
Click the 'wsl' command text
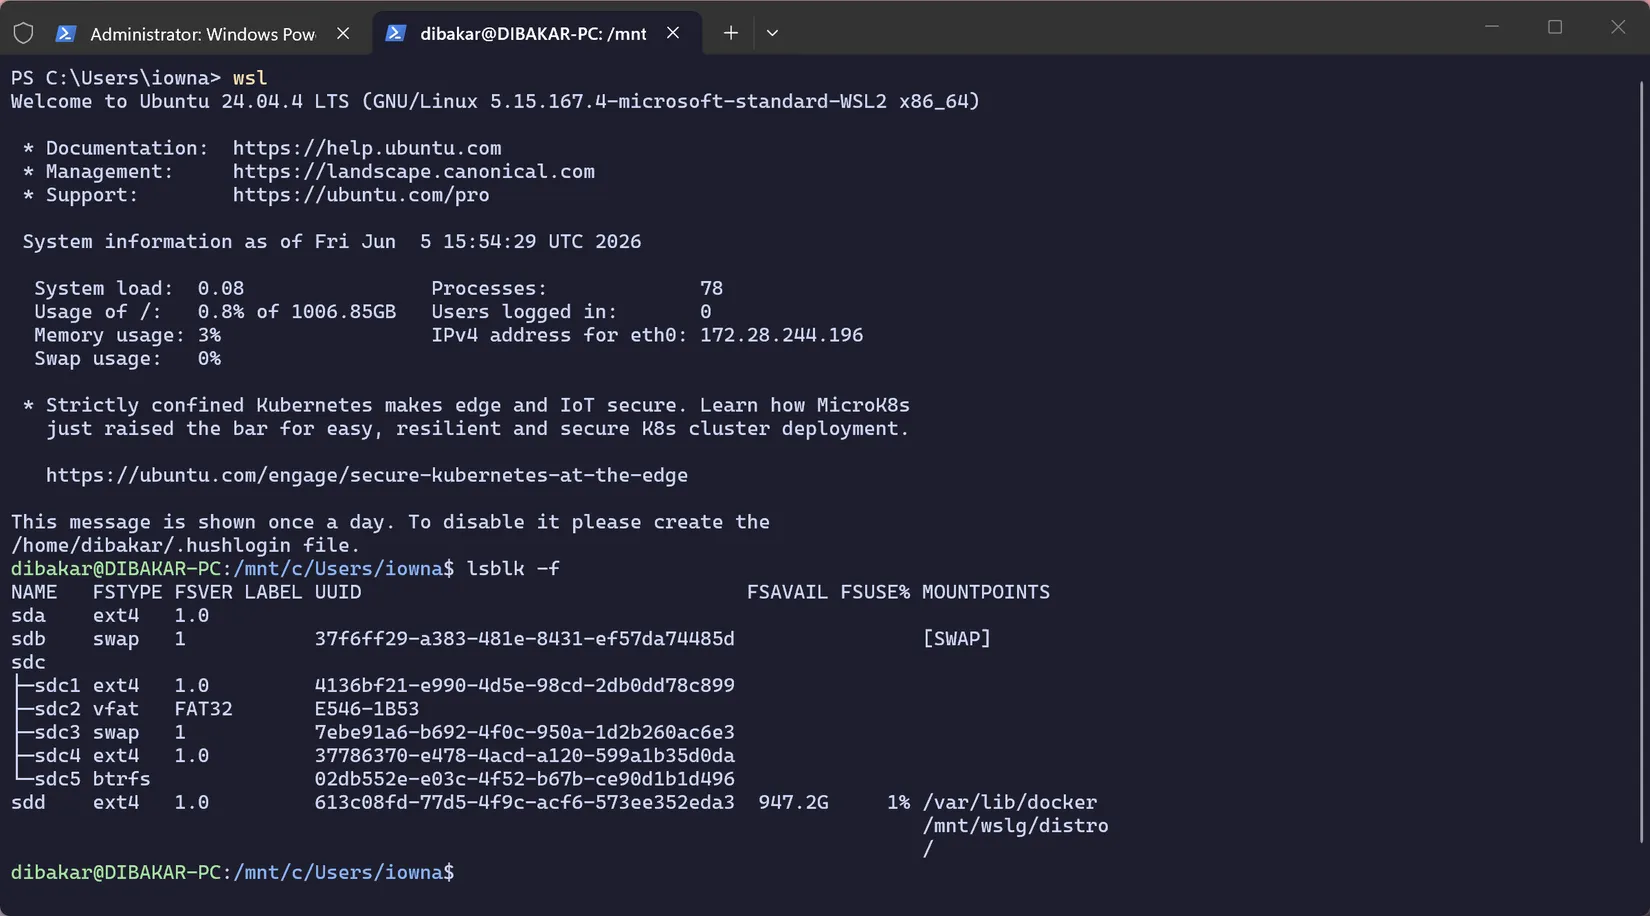click(250, 78)
